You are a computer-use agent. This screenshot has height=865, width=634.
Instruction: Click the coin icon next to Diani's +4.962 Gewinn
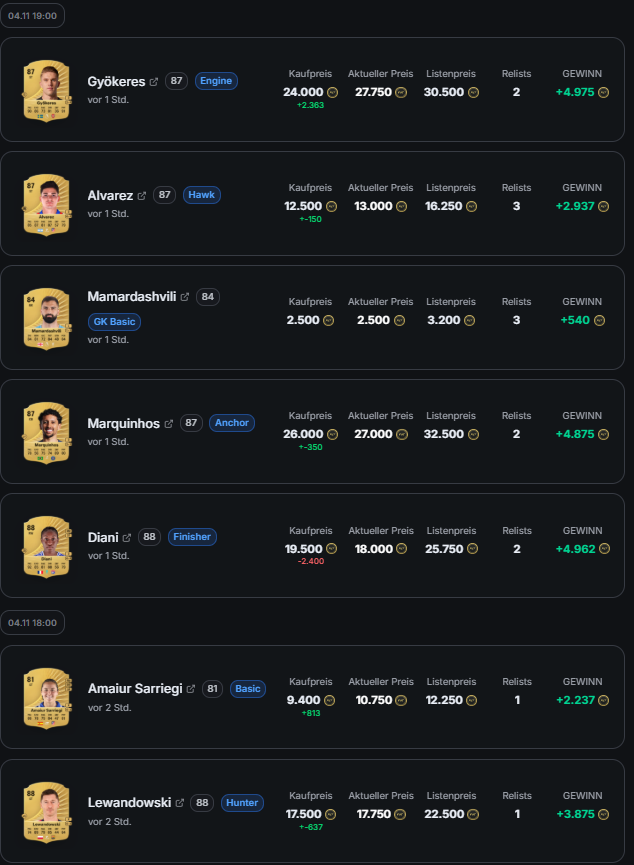pos(600,548)
